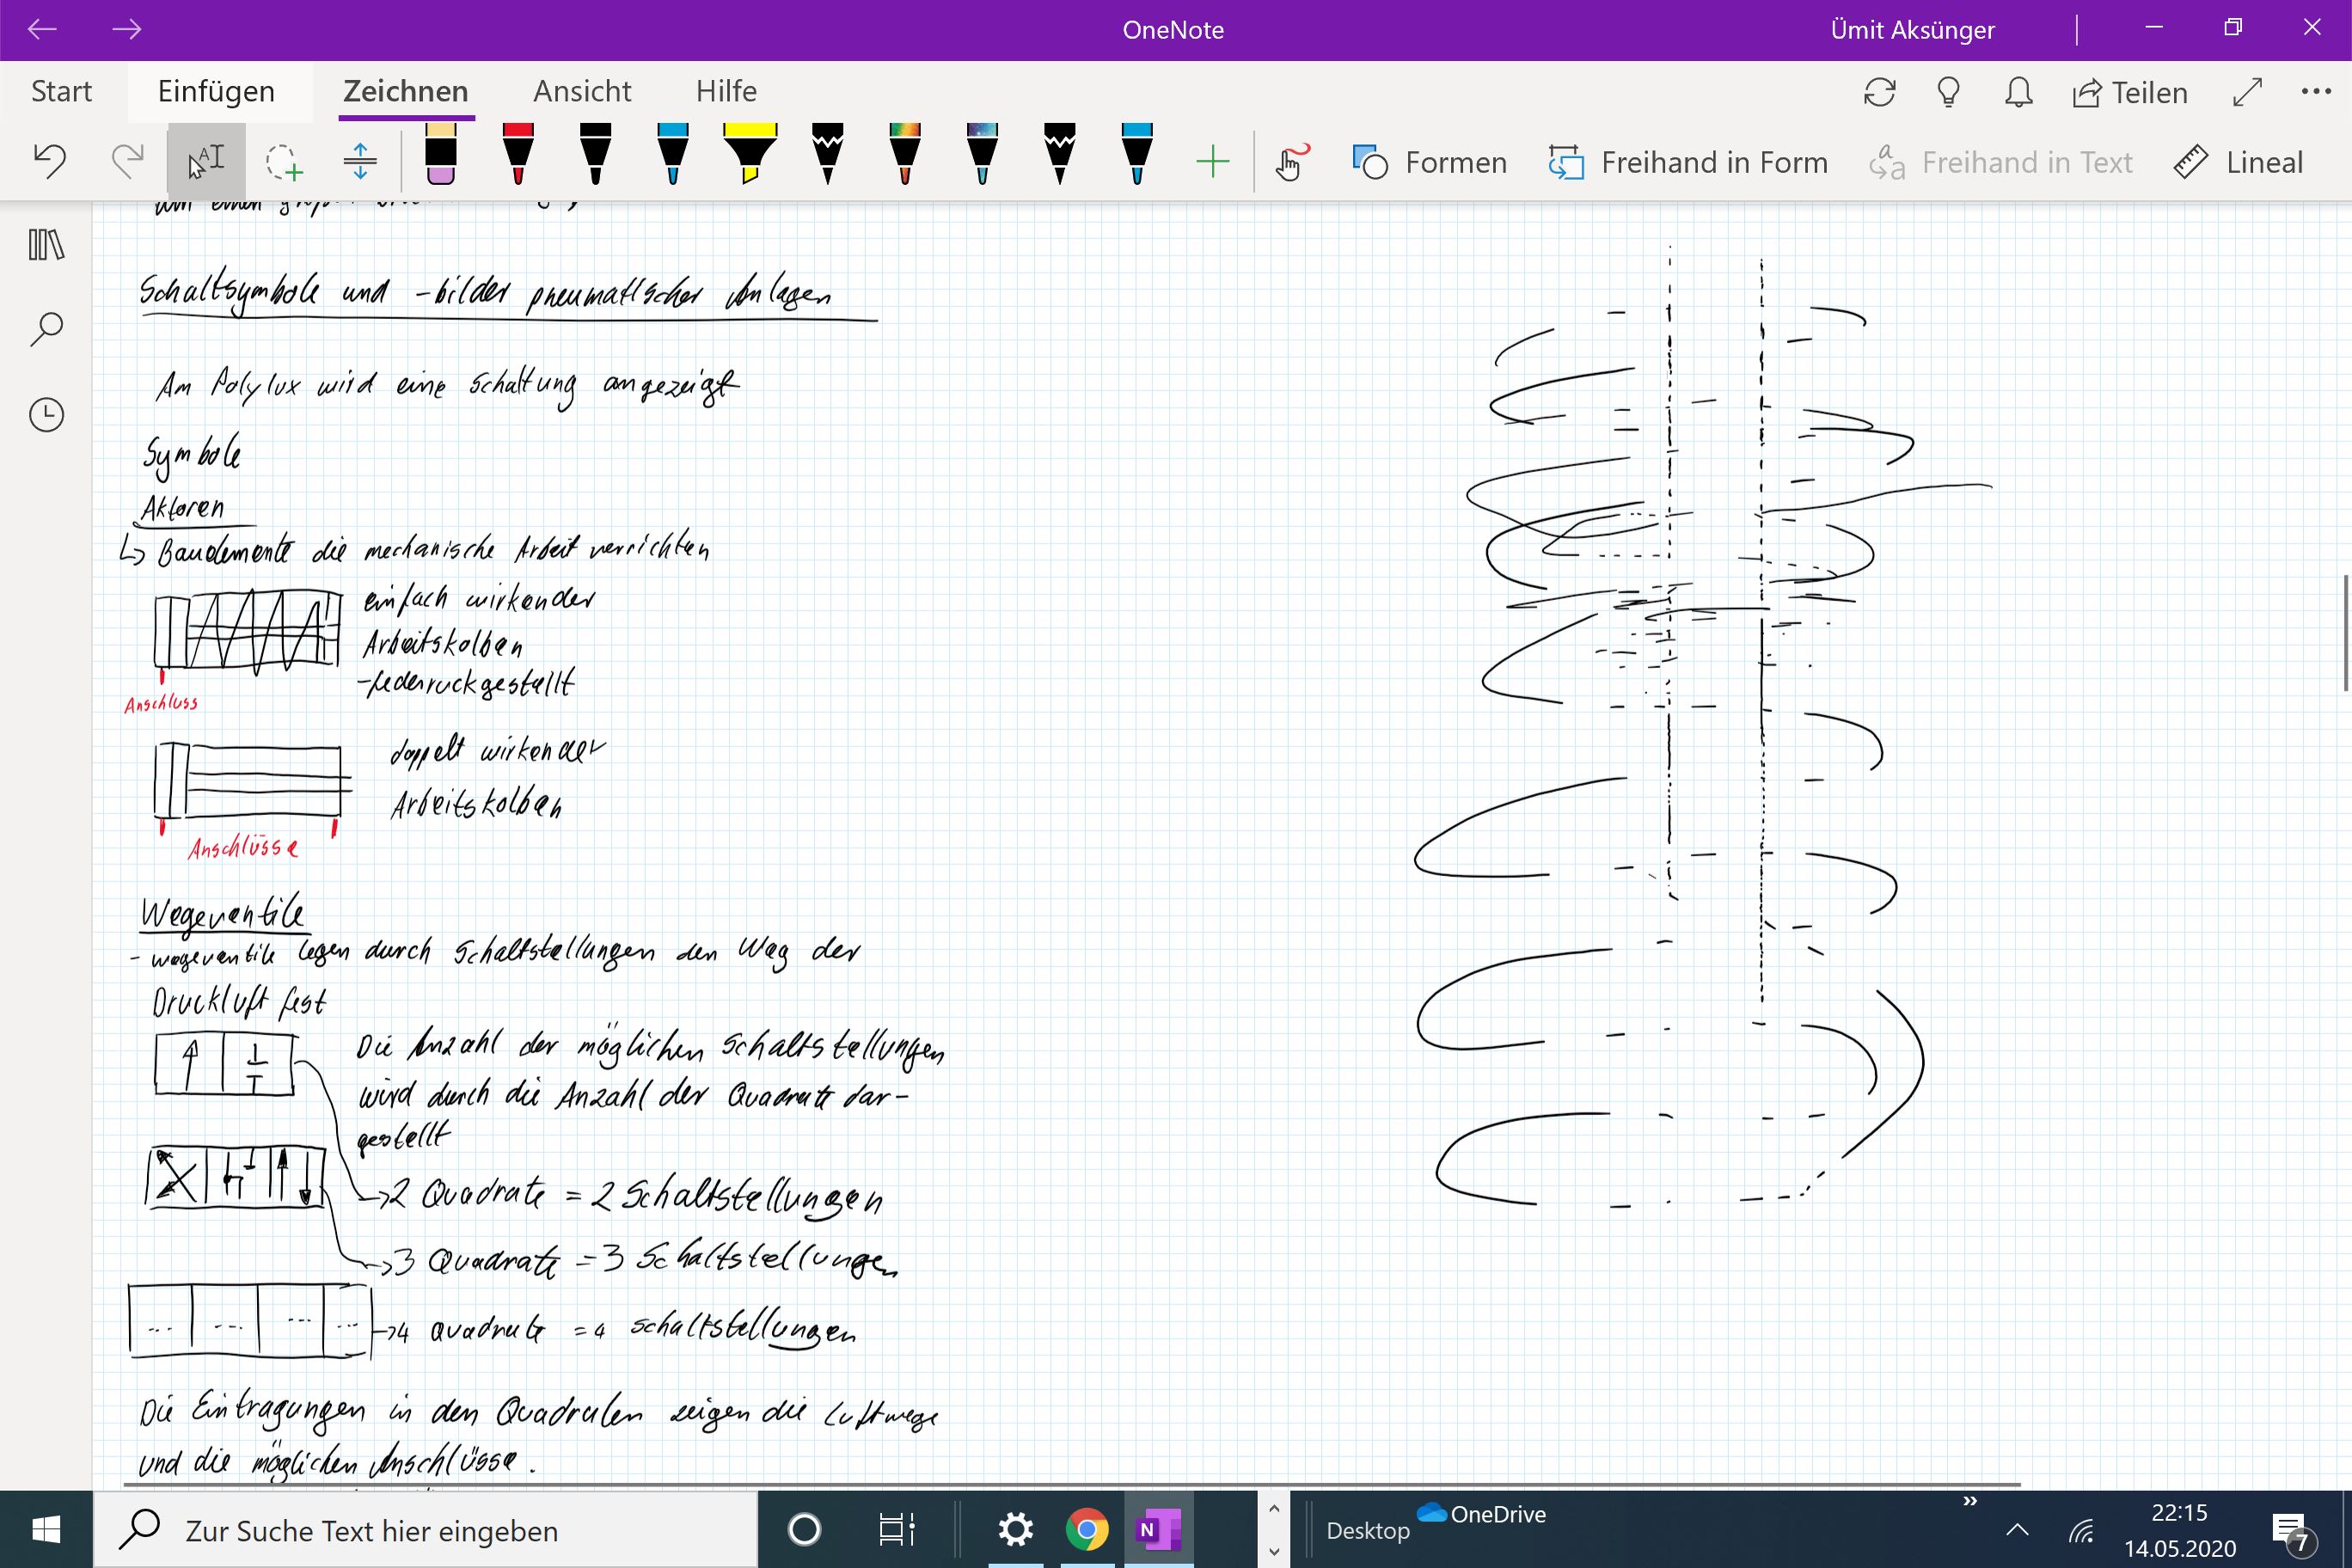Select the red pen
This screenshot has width=2352, height=1568.
(x=518, y=154)
